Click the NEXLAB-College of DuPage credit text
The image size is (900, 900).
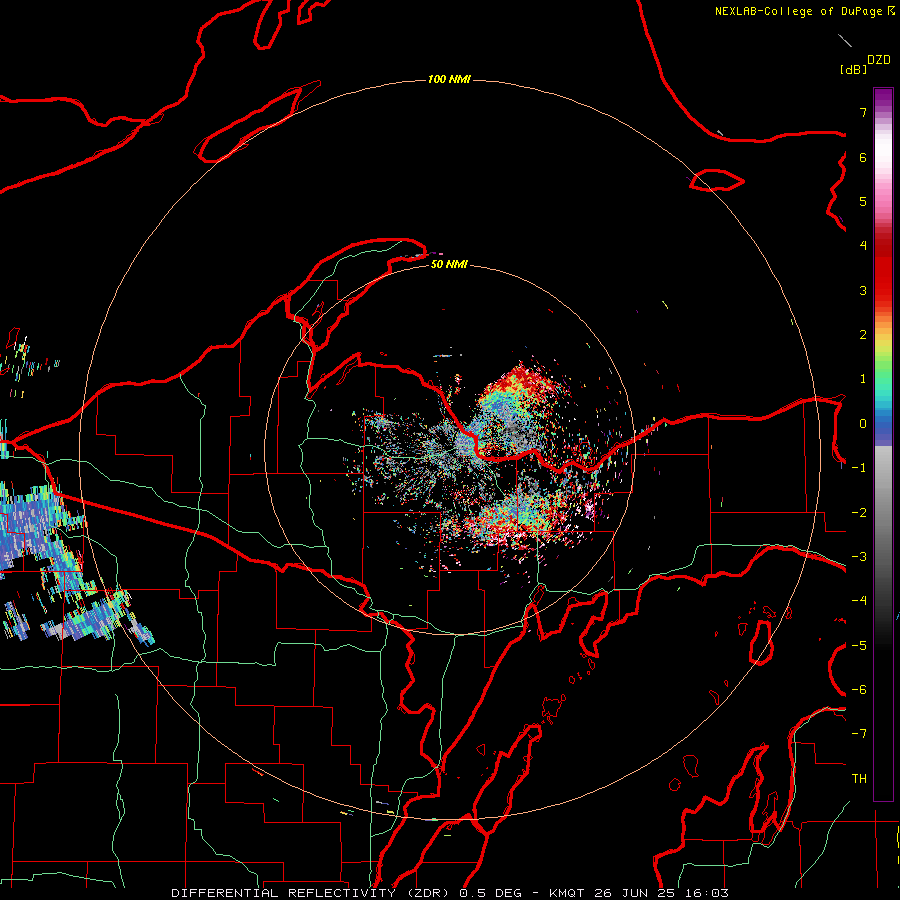coord(799,11)
